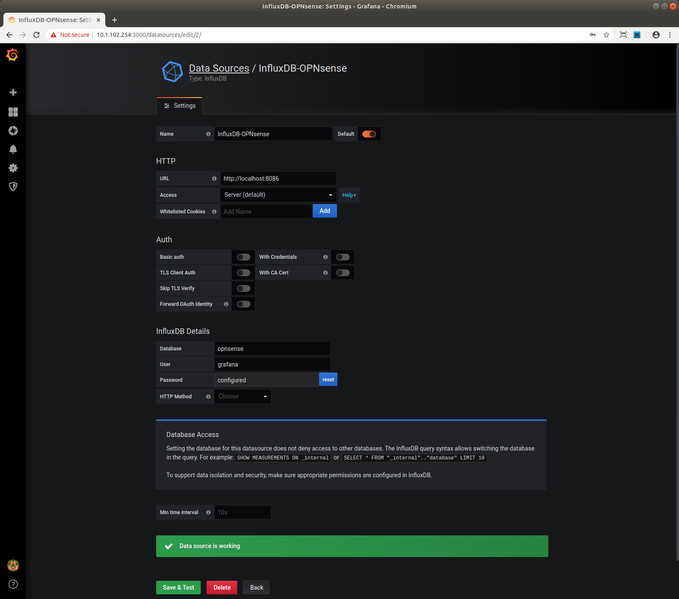Open the Explore compass icon
The image size is (679, 599).
click(13, 130)
